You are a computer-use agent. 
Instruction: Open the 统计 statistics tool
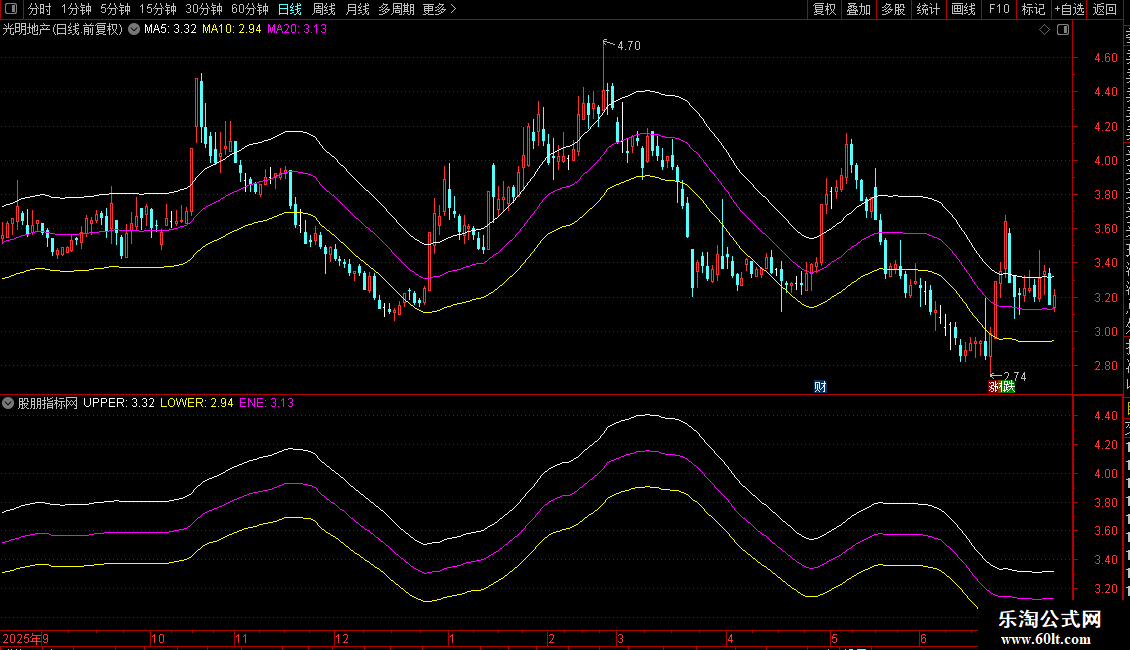point(928,9)
